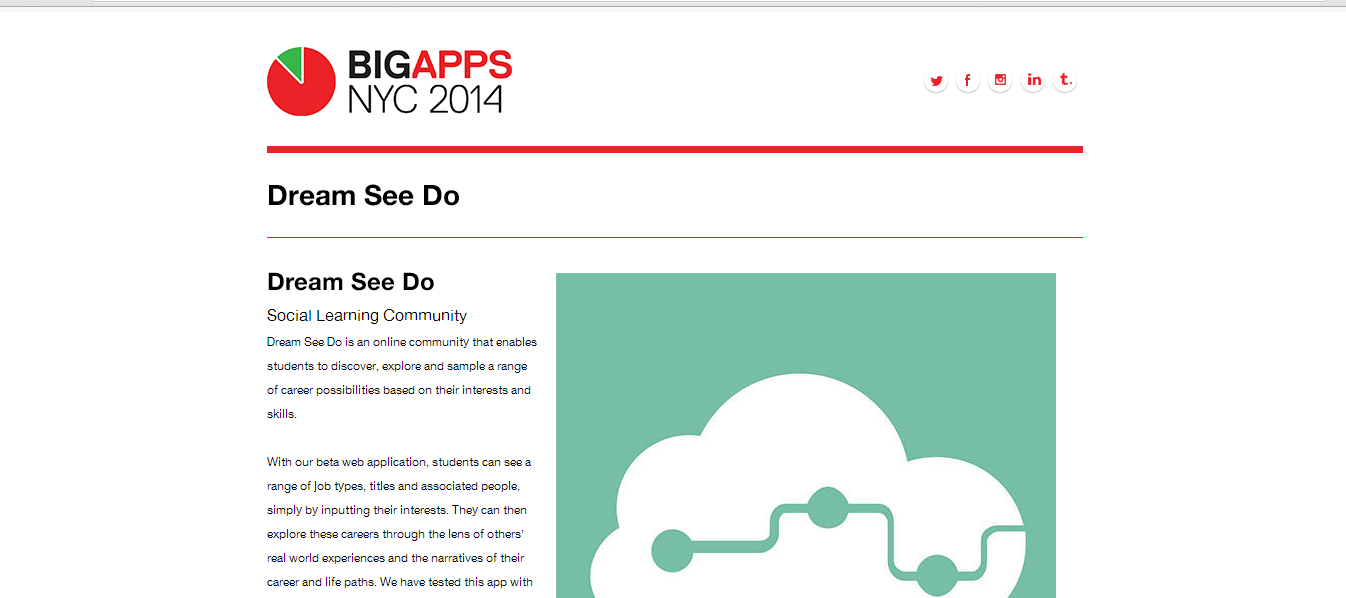Open the Tumblr social icon

click(1065, 80)
